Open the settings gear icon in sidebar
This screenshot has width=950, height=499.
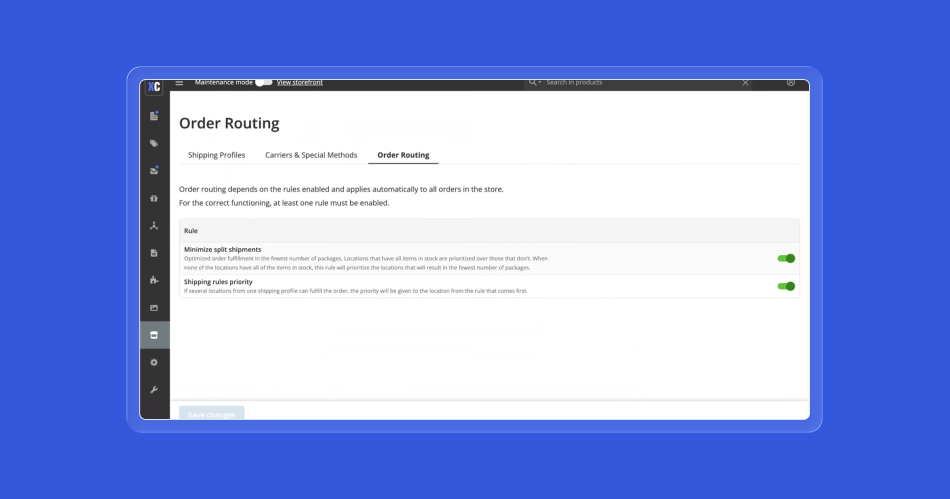154,362
